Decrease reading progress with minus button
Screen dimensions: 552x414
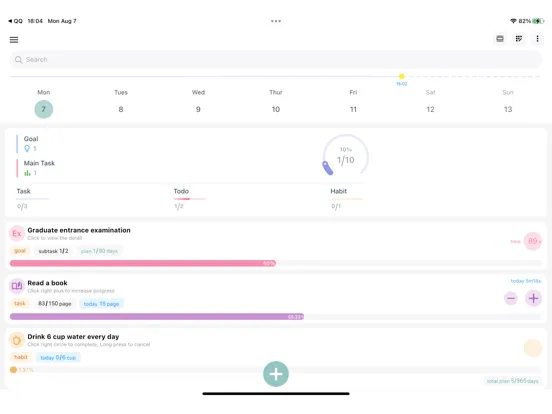pyautogui.click(x=511, y=299)
